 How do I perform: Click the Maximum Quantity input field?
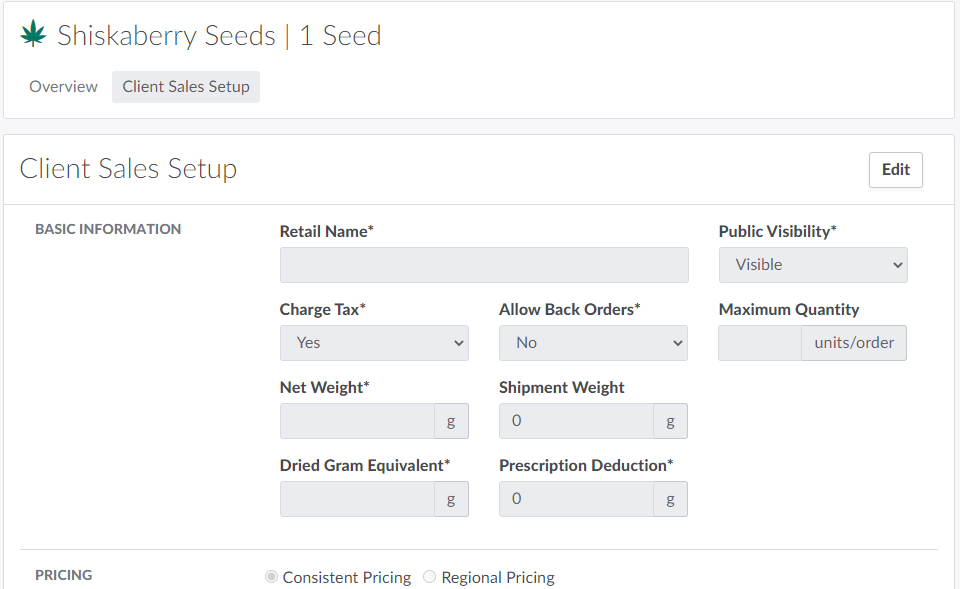tap(760, 343)
